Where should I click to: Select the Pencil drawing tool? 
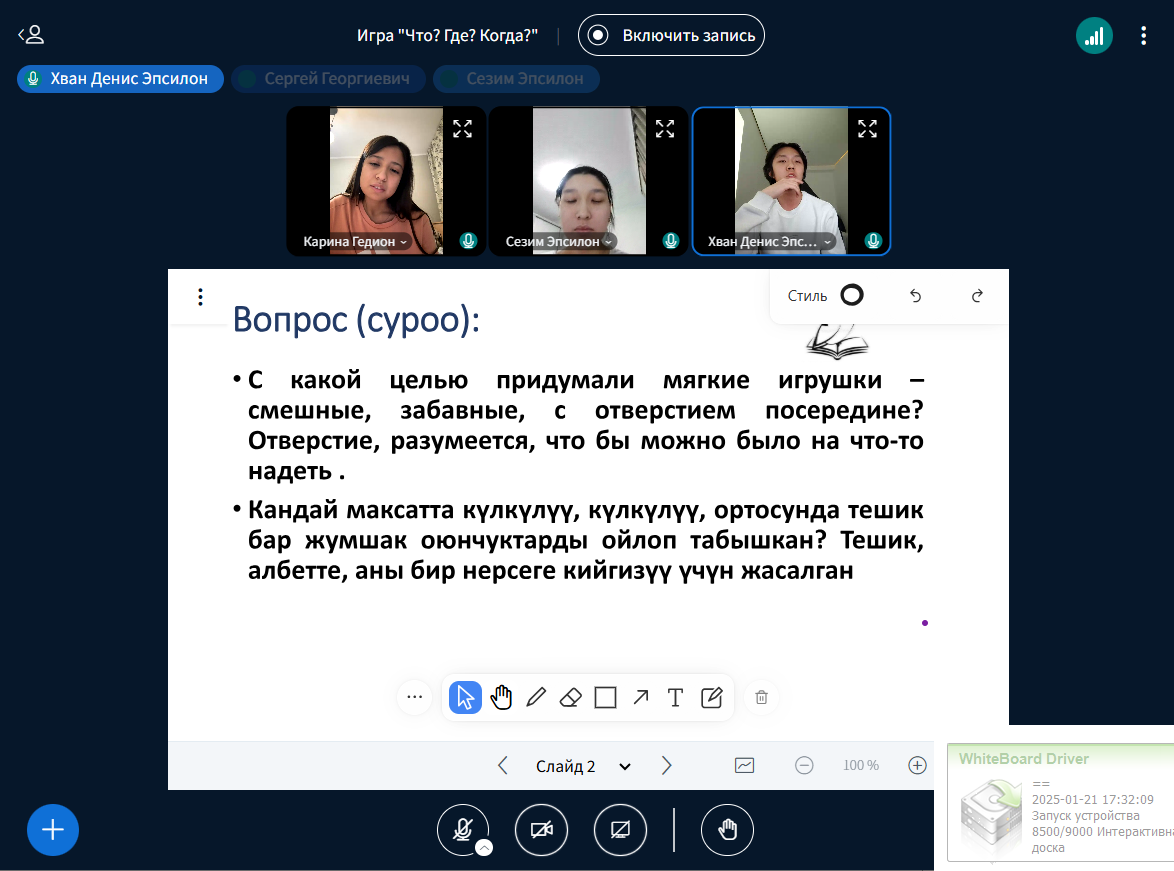click(536, 698)
